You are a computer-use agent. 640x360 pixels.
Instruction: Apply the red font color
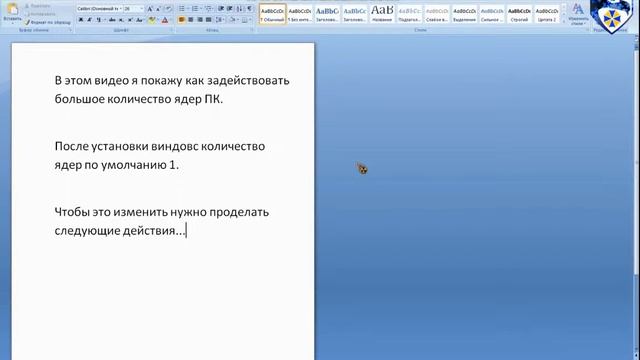point(164,20)
